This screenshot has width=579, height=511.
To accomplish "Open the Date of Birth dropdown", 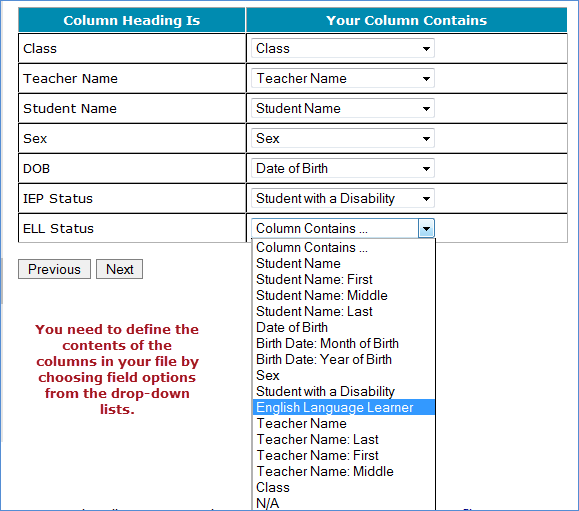I will (x=343, y=168).
